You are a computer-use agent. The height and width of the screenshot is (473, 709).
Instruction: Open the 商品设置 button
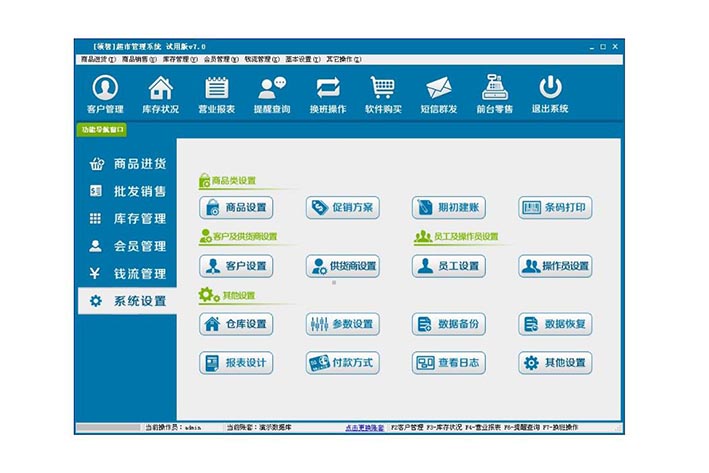(x=236, y=208)
